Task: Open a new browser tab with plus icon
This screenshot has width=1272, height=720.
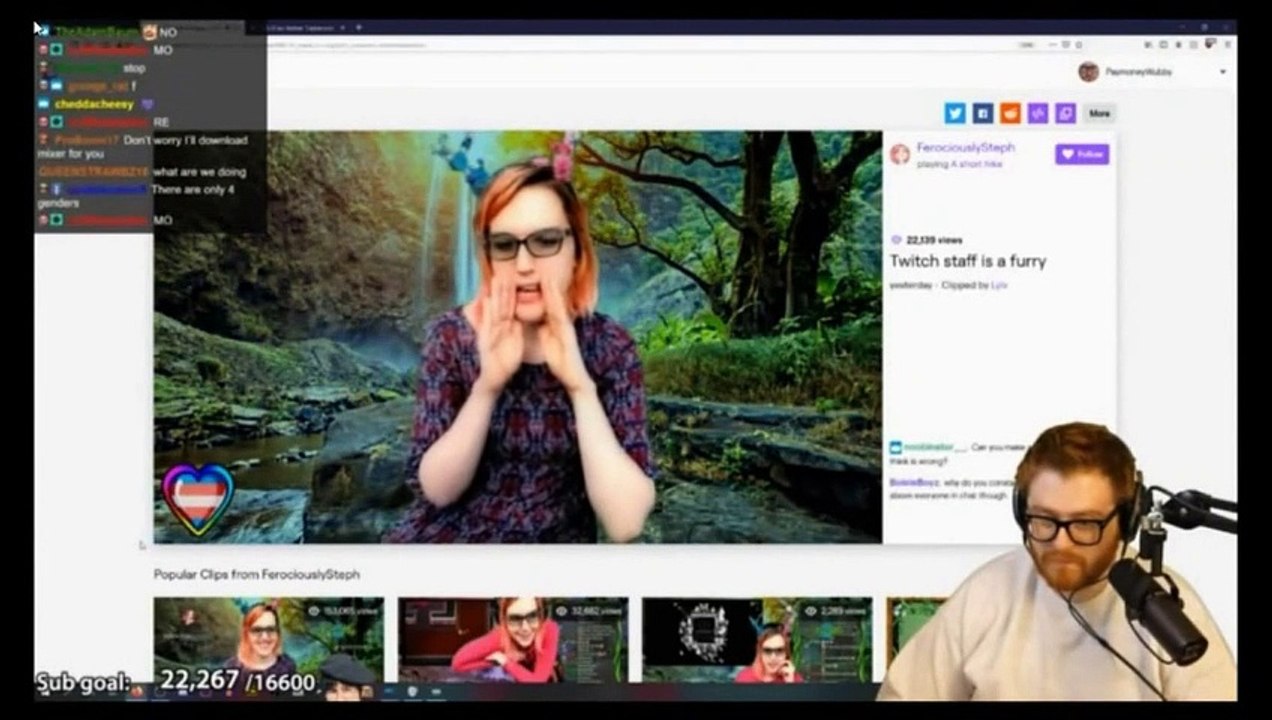Action: pyautogui.click(x=359, y=28)
